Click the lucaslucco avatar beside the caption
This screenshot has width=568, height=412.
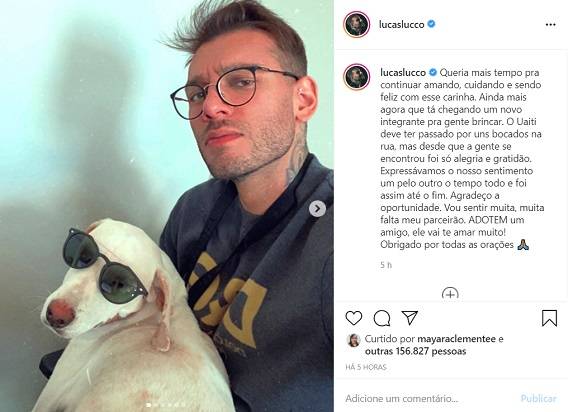356,76
